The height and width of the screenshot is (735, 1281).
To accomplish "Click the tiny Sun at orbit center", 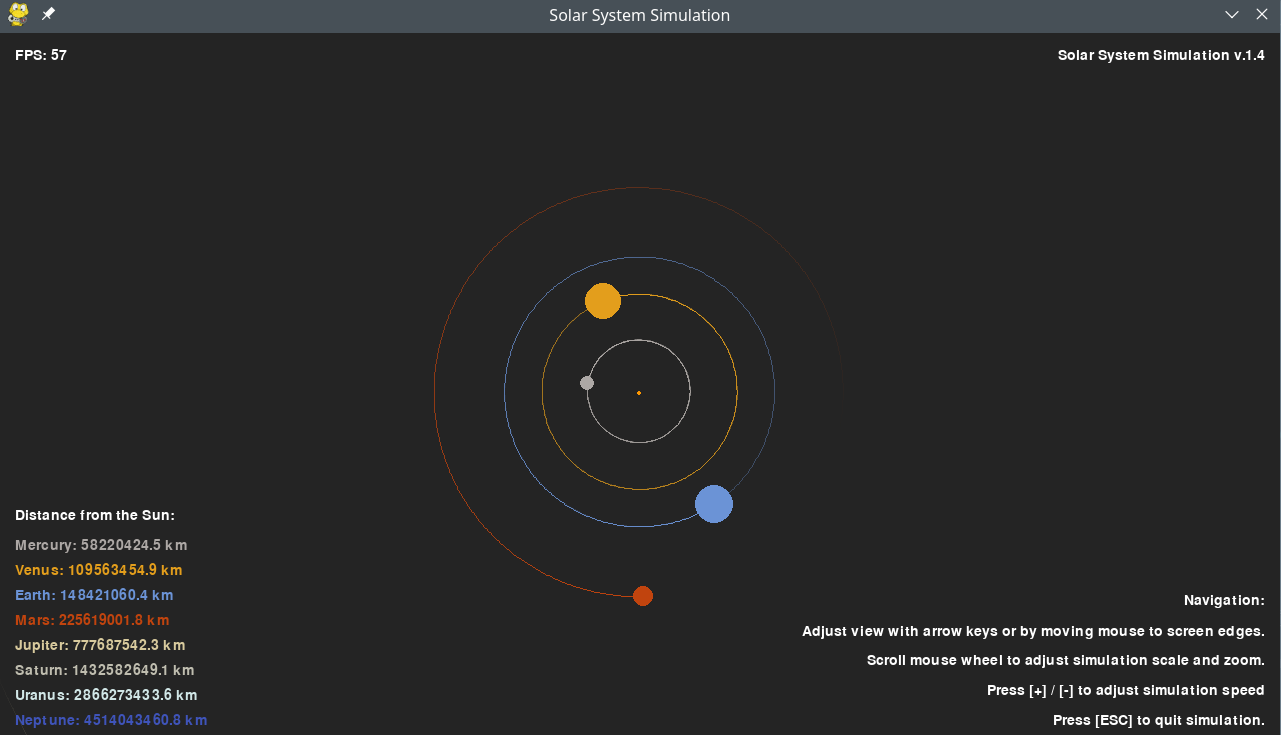I will tap(639, 393).
